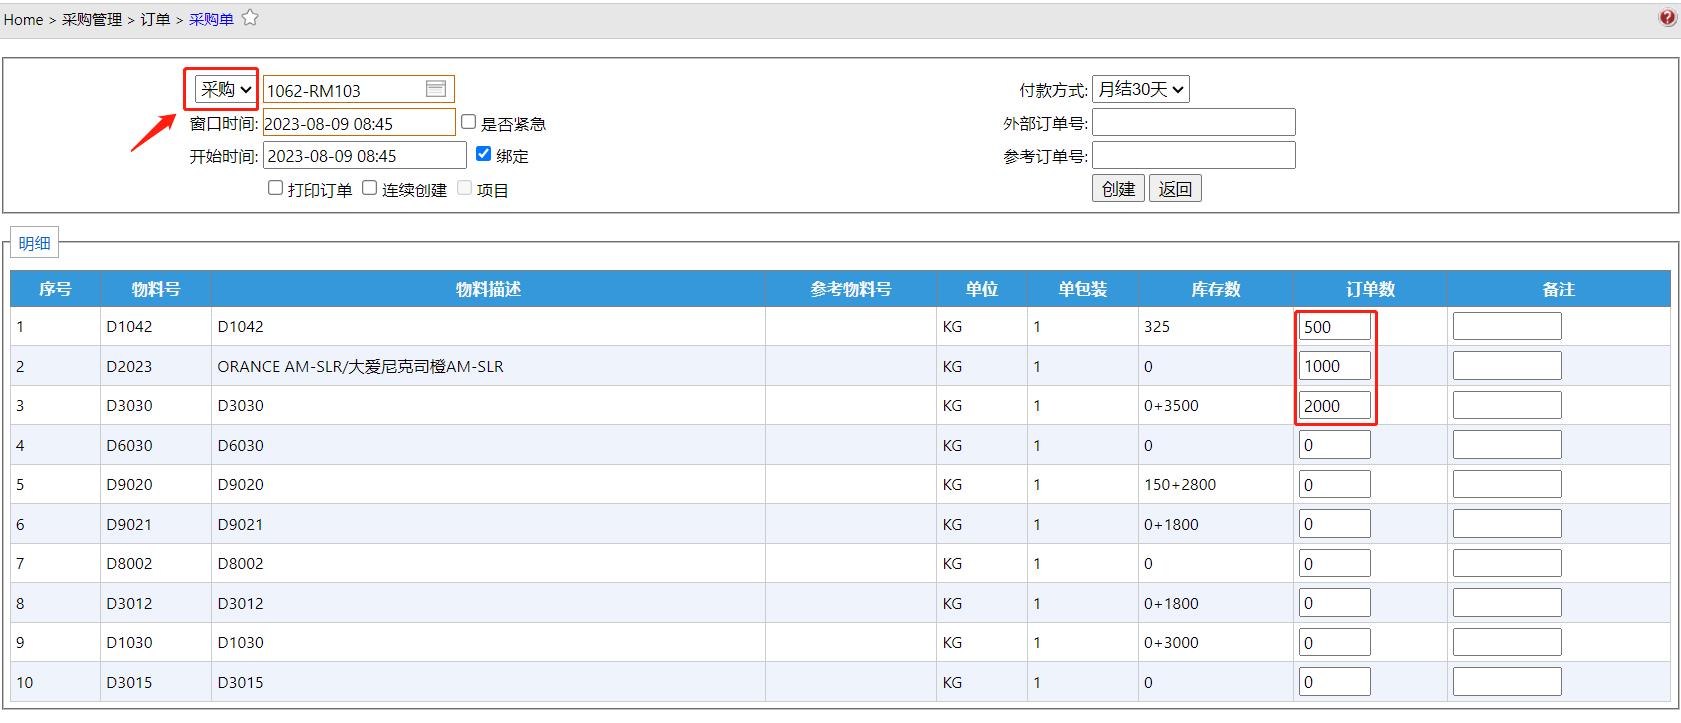Focus the 参考订单号 input field

pos(1193,155)
